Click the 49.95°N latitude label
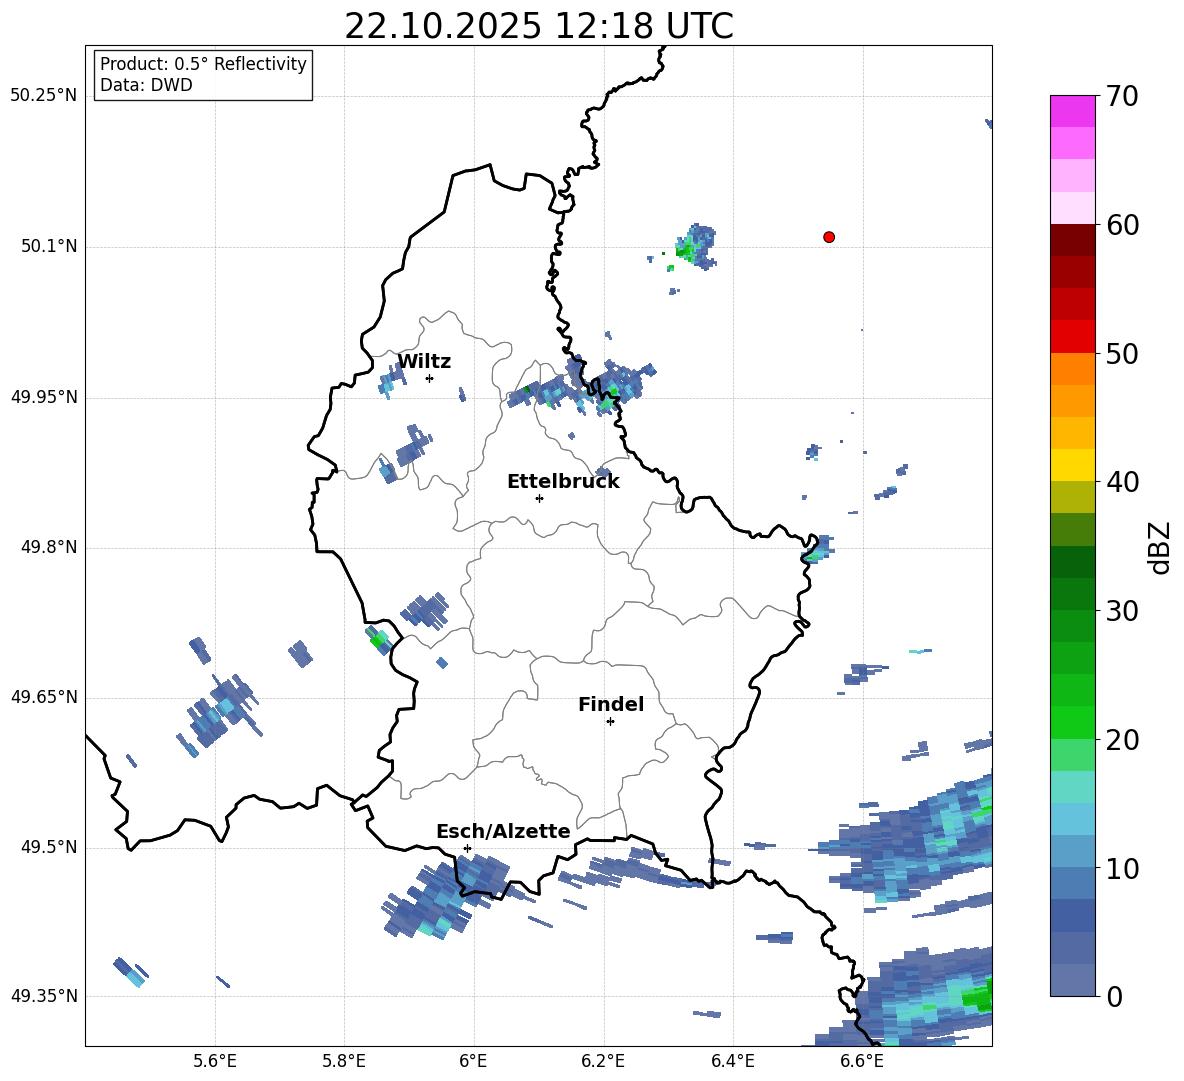1184x1081 pixels. pos(44,397)
